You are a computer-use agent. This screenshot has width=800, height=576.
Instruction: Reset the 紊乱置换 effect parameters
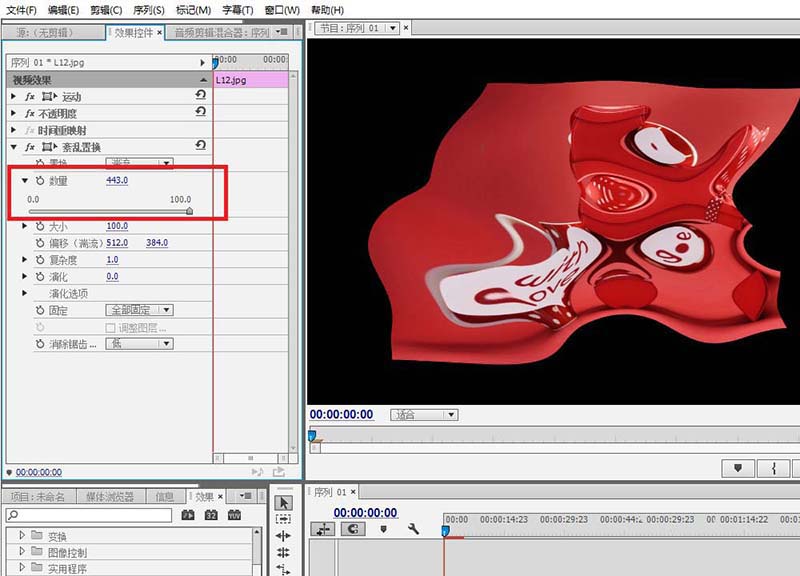(x=201, y=145)
